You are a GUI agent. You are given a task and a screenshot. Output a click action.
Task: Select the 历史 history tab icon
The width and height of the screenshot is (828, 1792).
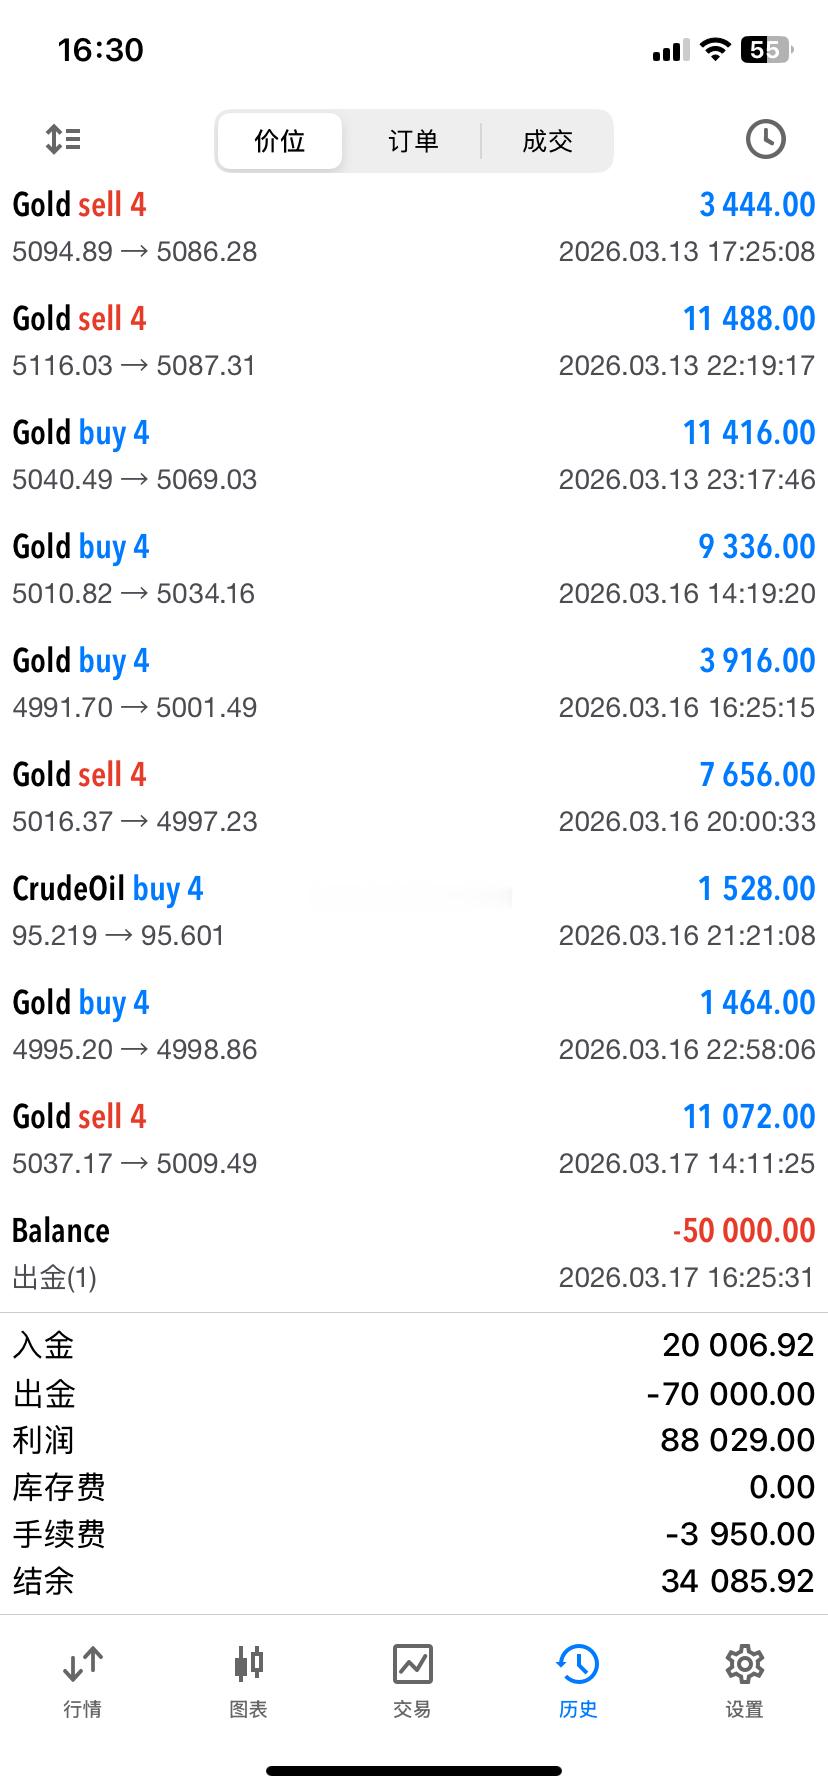[x=578, y=1665]
